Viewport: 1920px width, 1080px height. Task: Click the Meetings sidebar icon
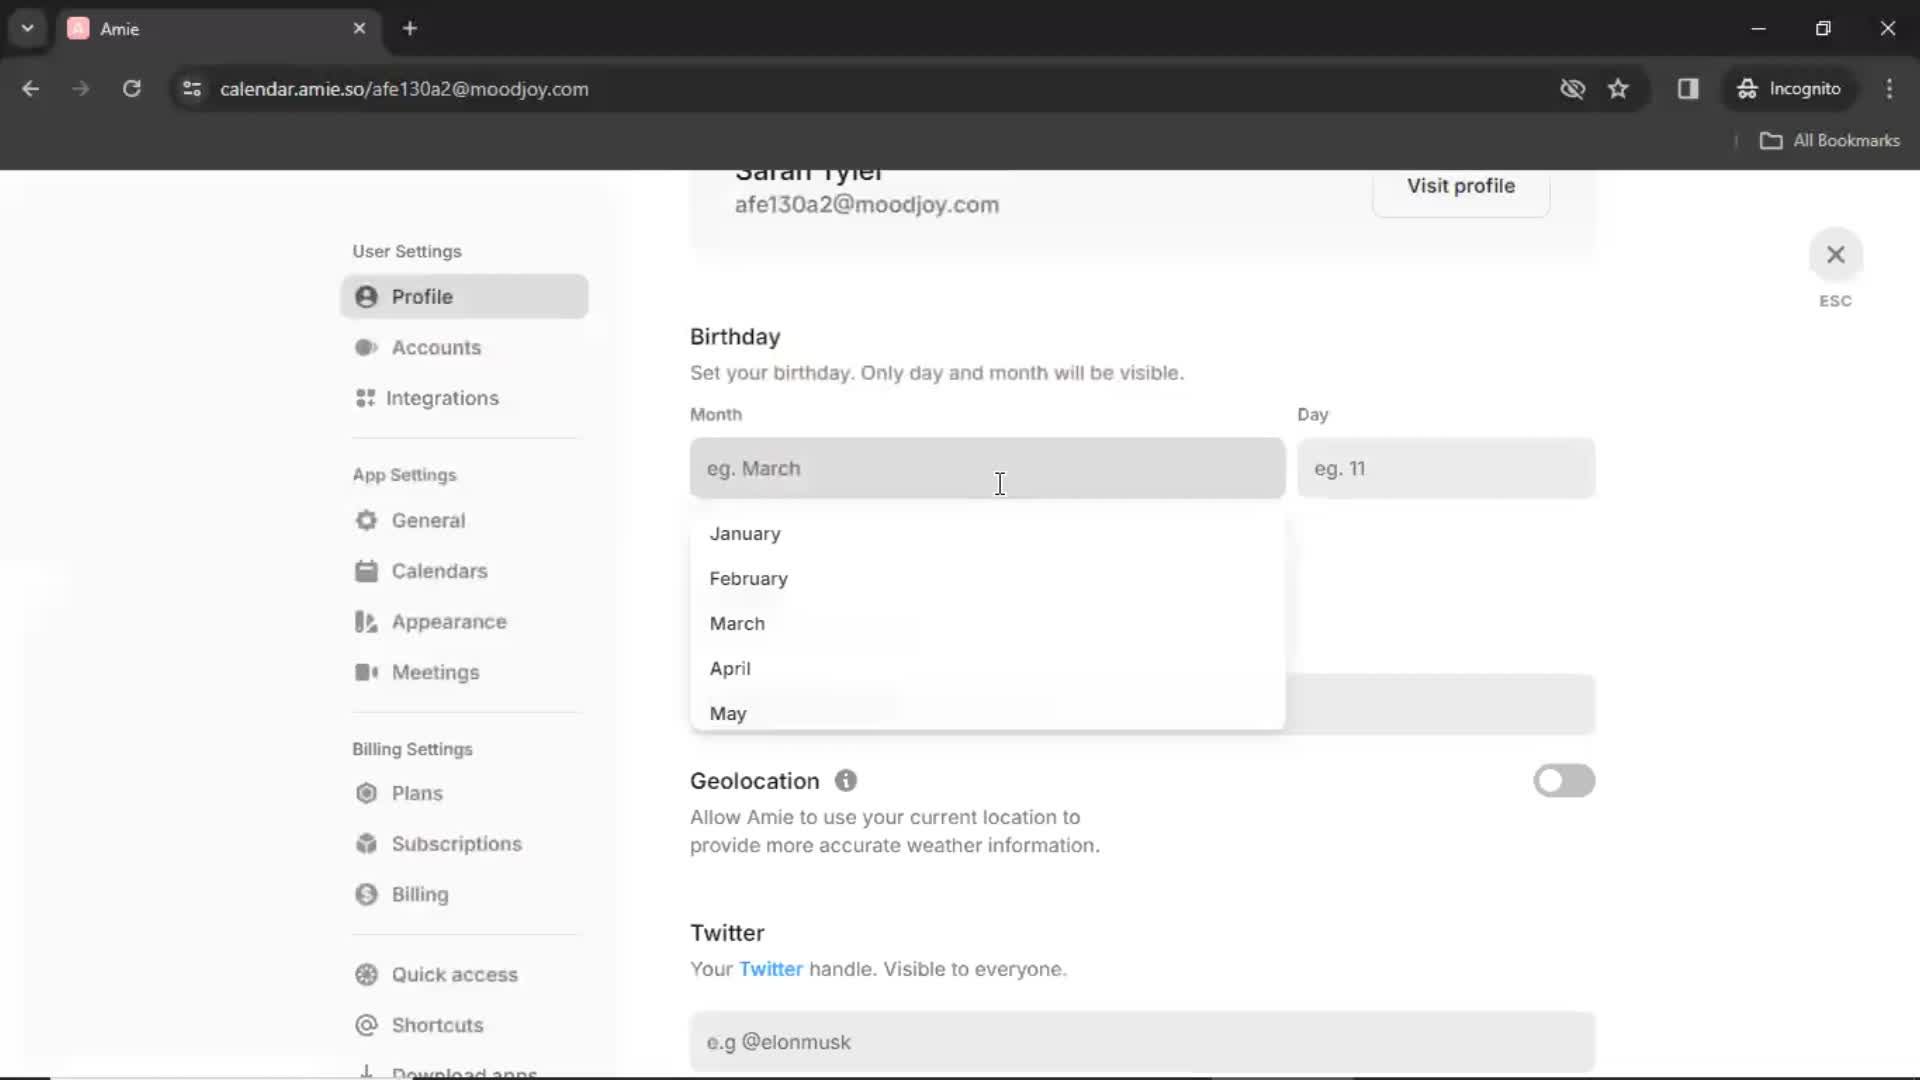pyautogui.click(x=367, y=673)
